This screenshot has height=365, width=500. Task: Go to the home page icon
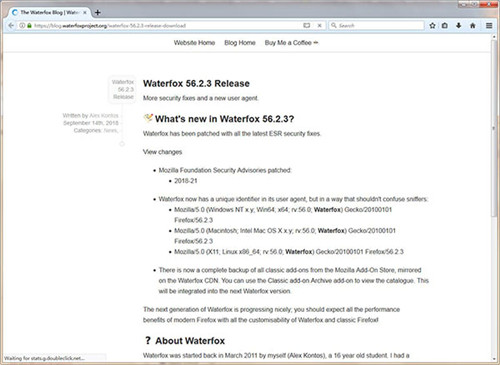click(473, 25)
